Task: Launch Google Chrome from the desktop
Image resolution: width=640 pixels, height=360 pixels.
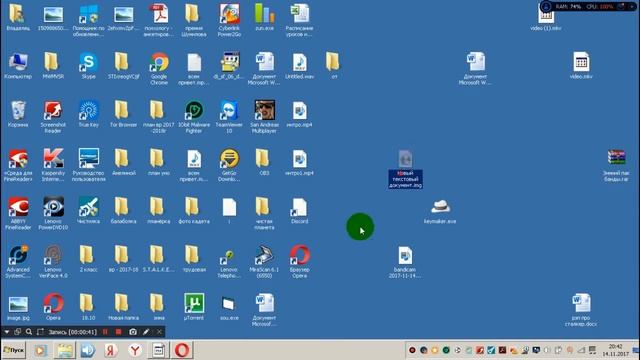Action: tap(159, 68)
